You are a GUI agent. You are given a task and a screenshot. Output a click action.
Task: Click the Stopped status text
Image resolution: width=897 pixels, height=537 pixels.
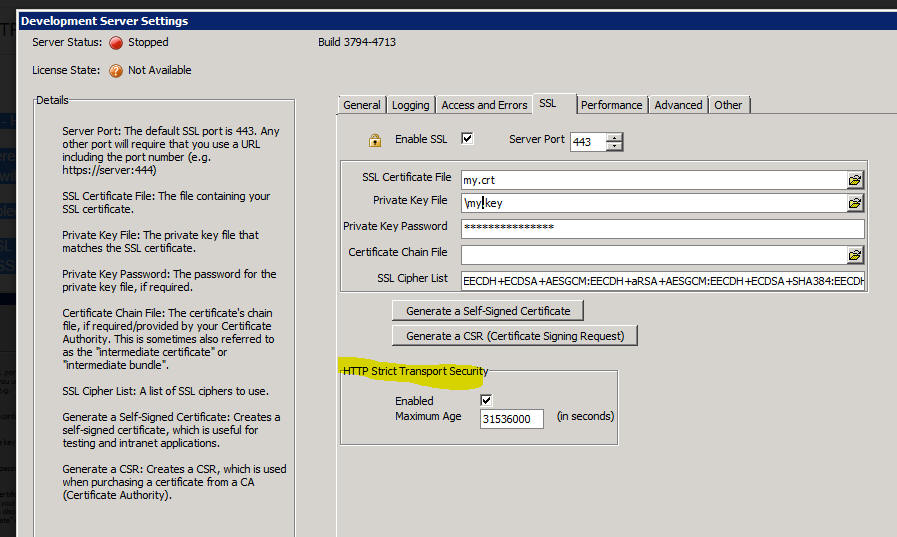point(148,42)
